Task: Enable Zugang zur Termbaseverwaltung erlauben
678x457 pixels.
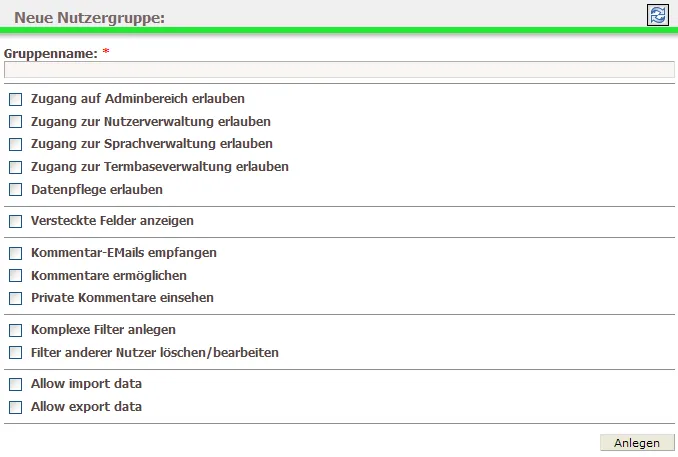Action: (16, 167)
